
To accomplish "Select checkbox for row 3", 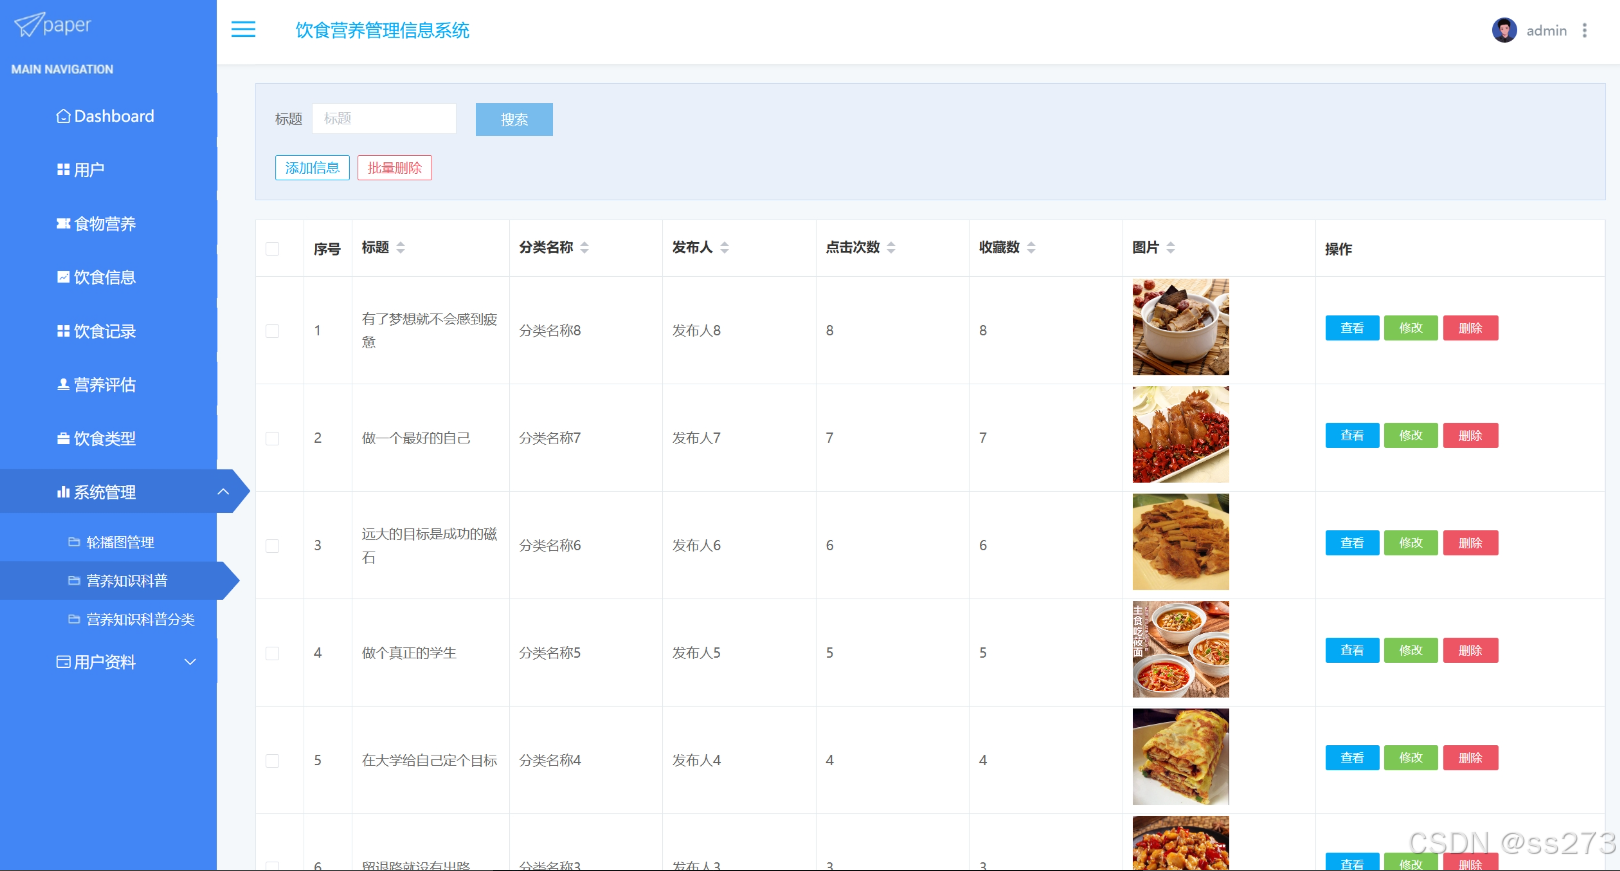I will (272, 546).
